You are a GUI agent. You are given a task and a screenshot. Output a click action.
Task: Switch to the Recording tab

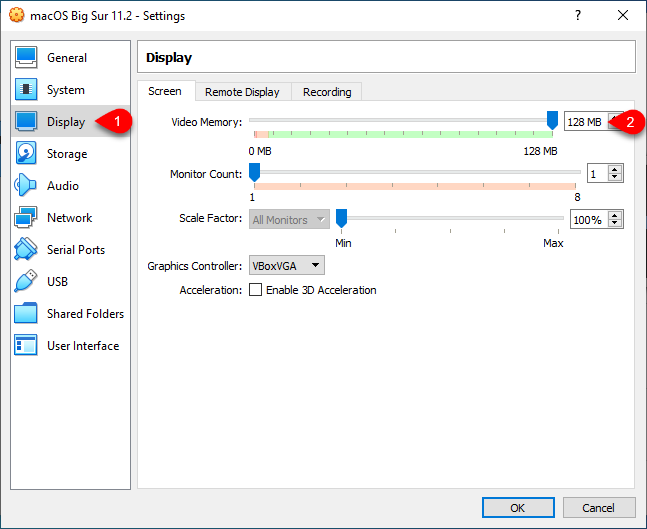(327, 92)
